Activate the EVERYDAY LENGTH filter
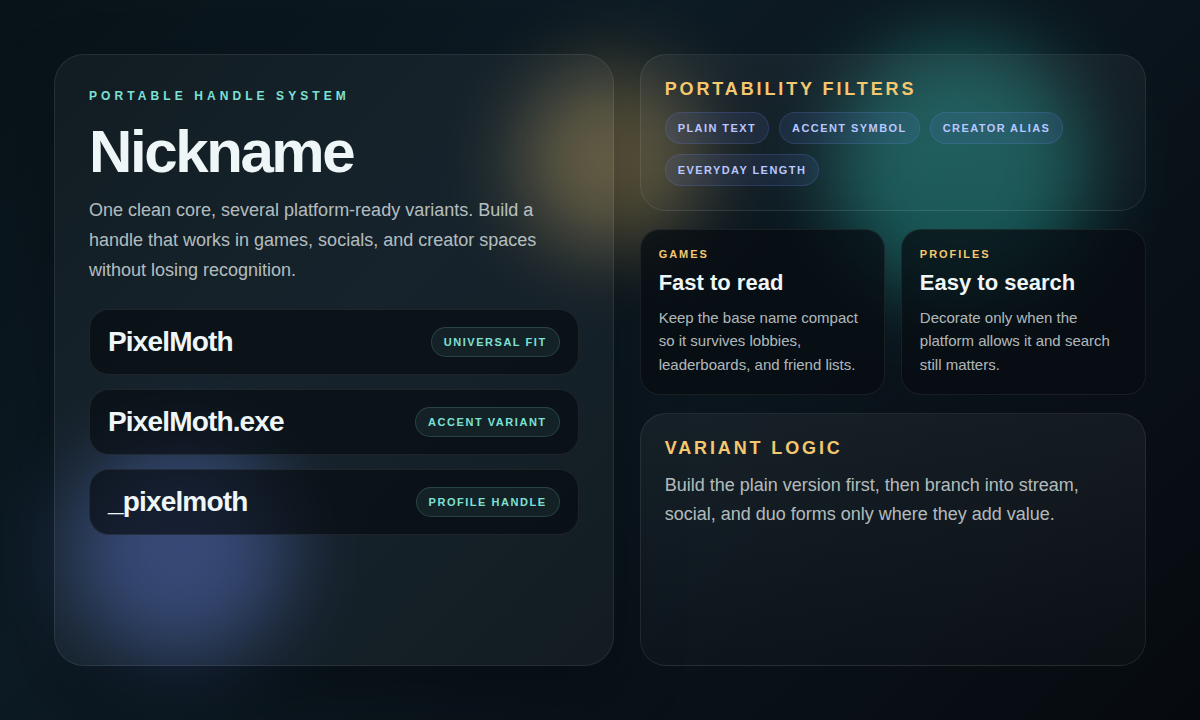 741,169
